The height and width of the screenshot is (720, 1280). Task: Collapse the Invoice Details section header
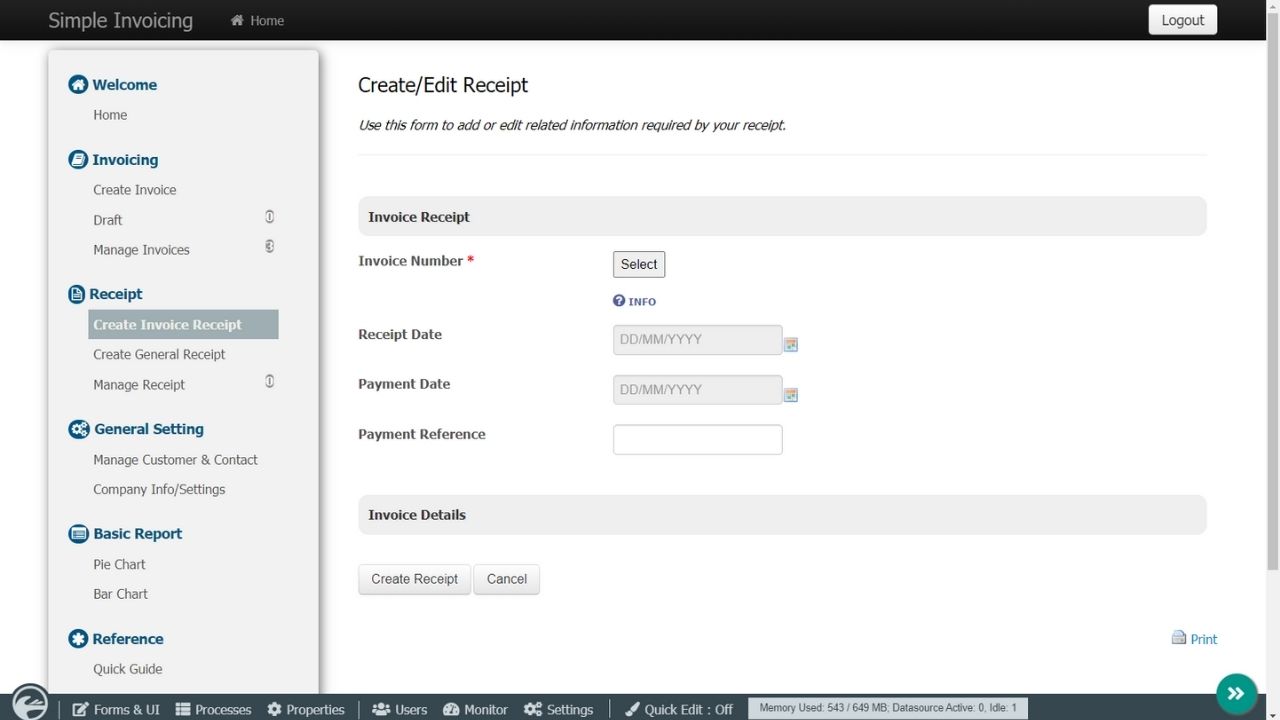tap(781, 515)
